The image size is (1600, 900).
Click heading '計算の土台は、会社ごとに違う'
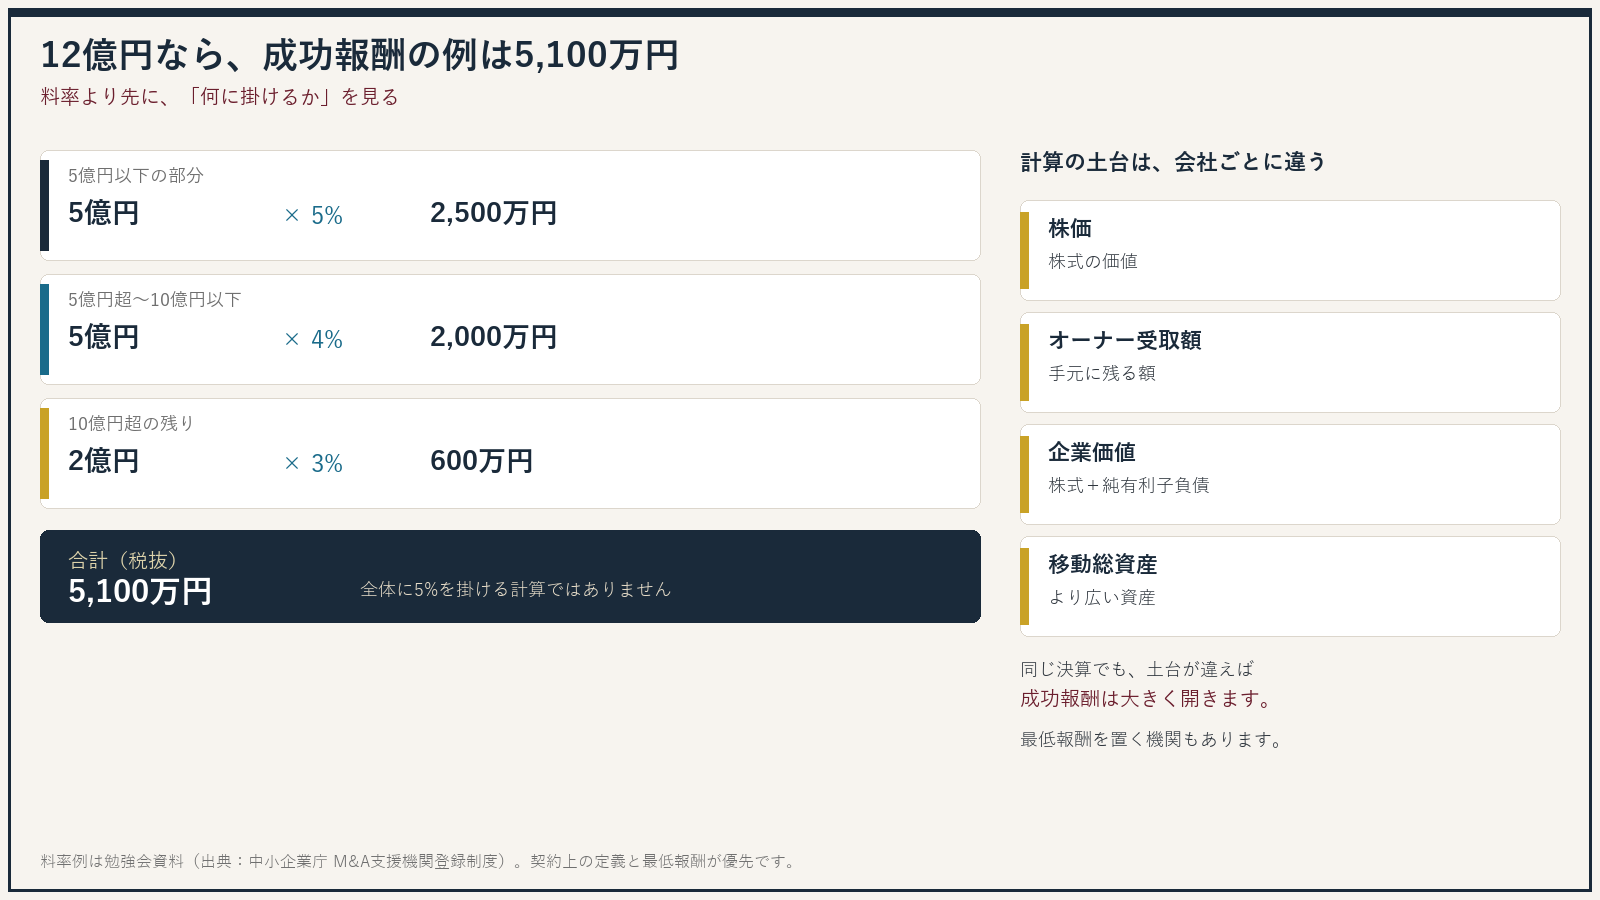point(1173,162)
